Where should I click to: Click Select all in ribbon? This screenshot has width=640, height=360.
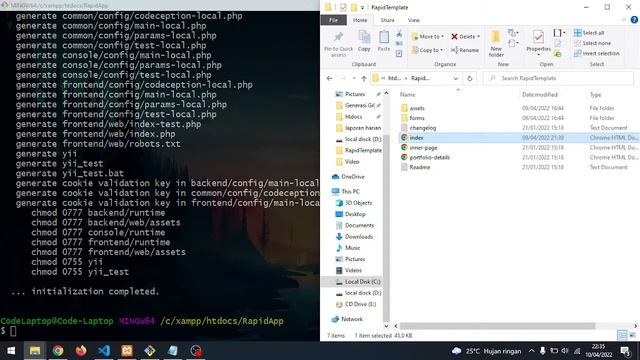tap(589, 33)
